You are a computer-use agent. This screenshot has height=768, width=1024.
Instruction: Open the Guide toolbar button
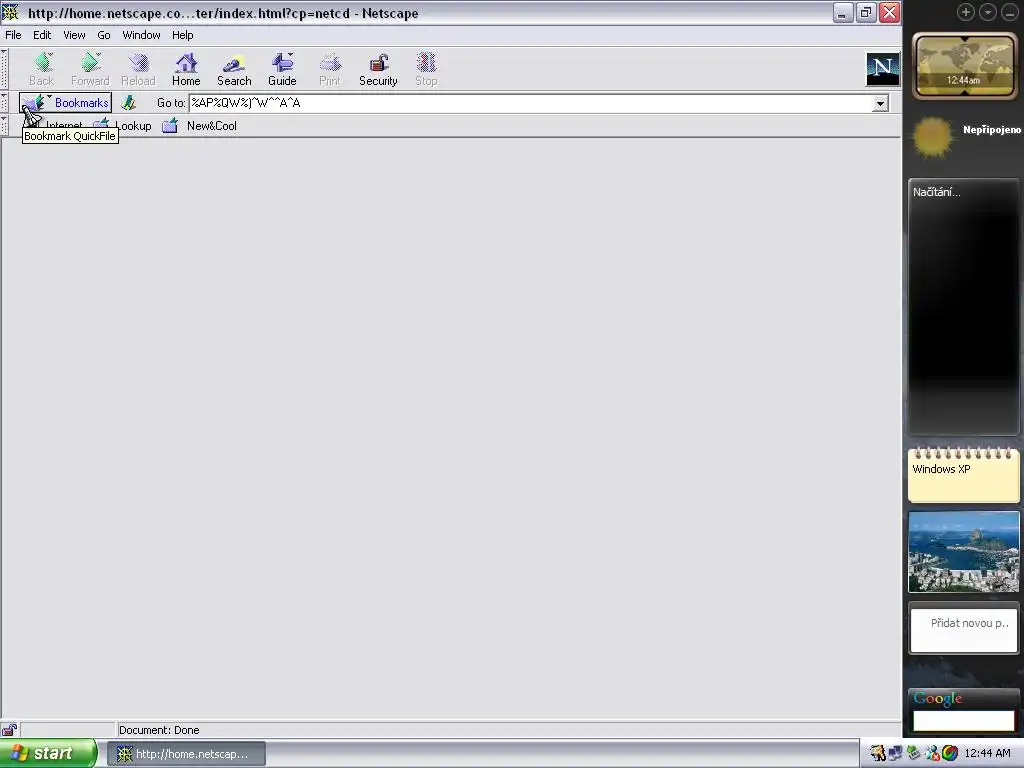282,69
